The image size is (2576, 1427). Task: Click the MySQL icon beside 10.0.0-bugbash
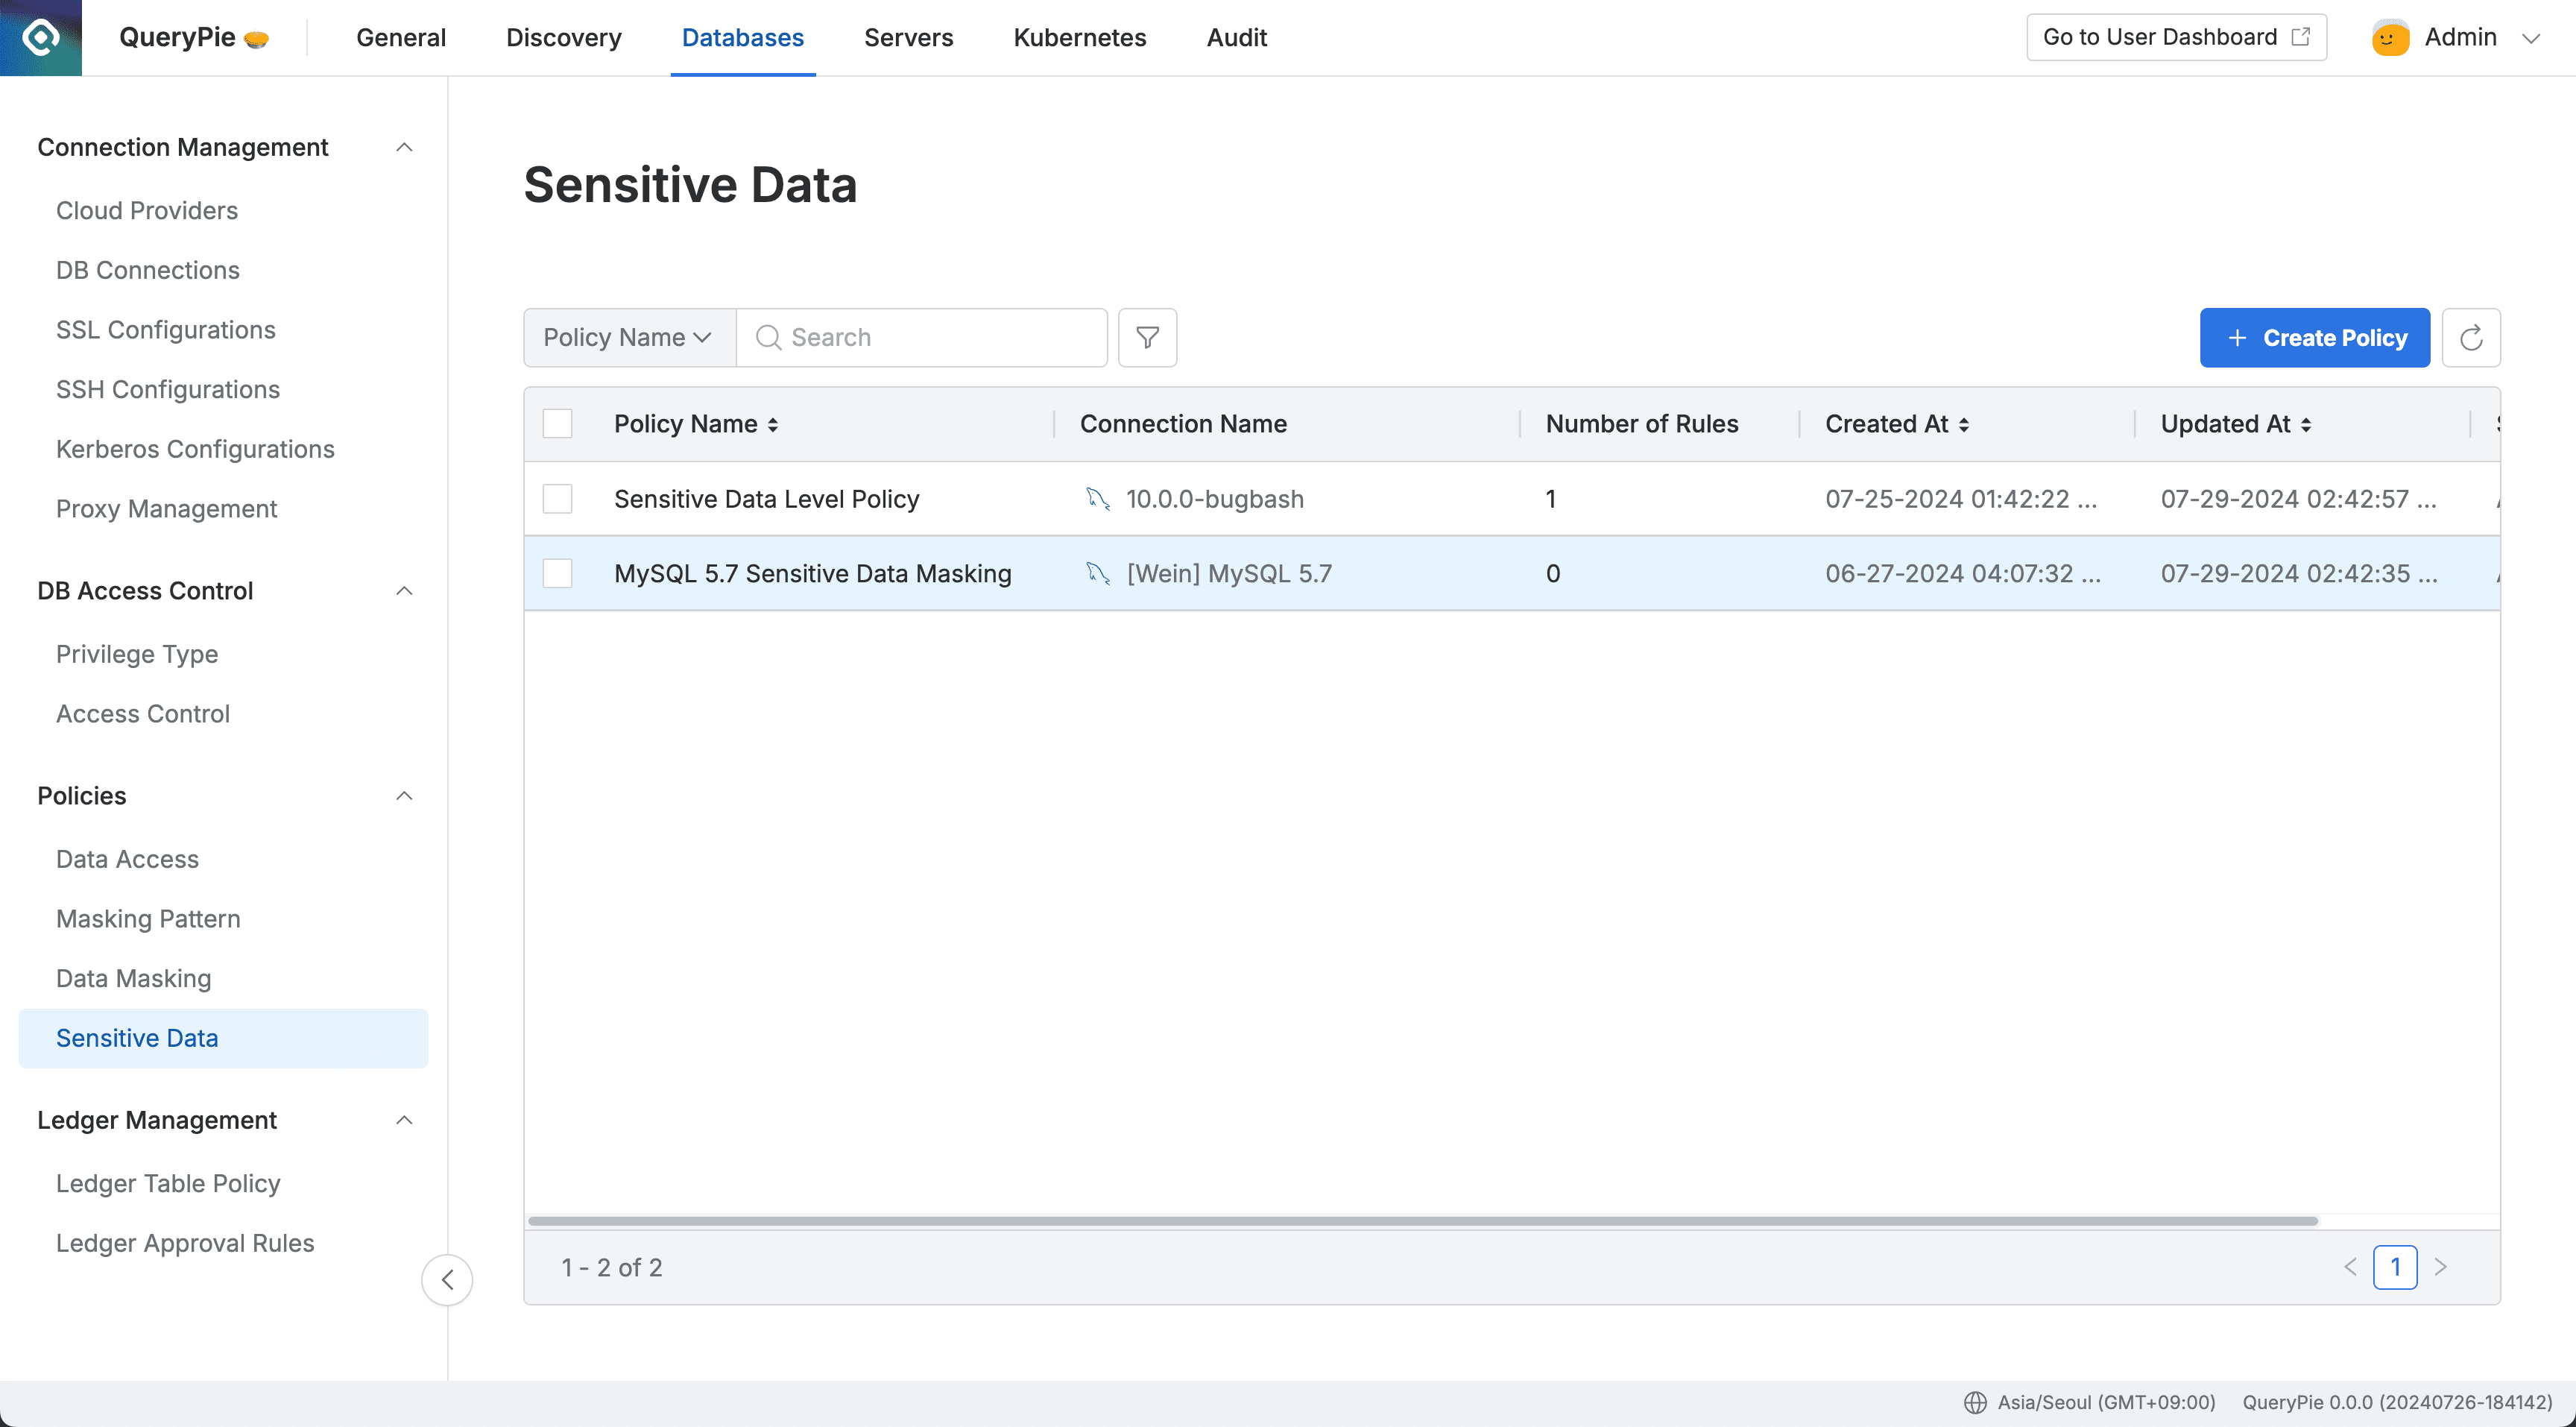[1098, 498]
